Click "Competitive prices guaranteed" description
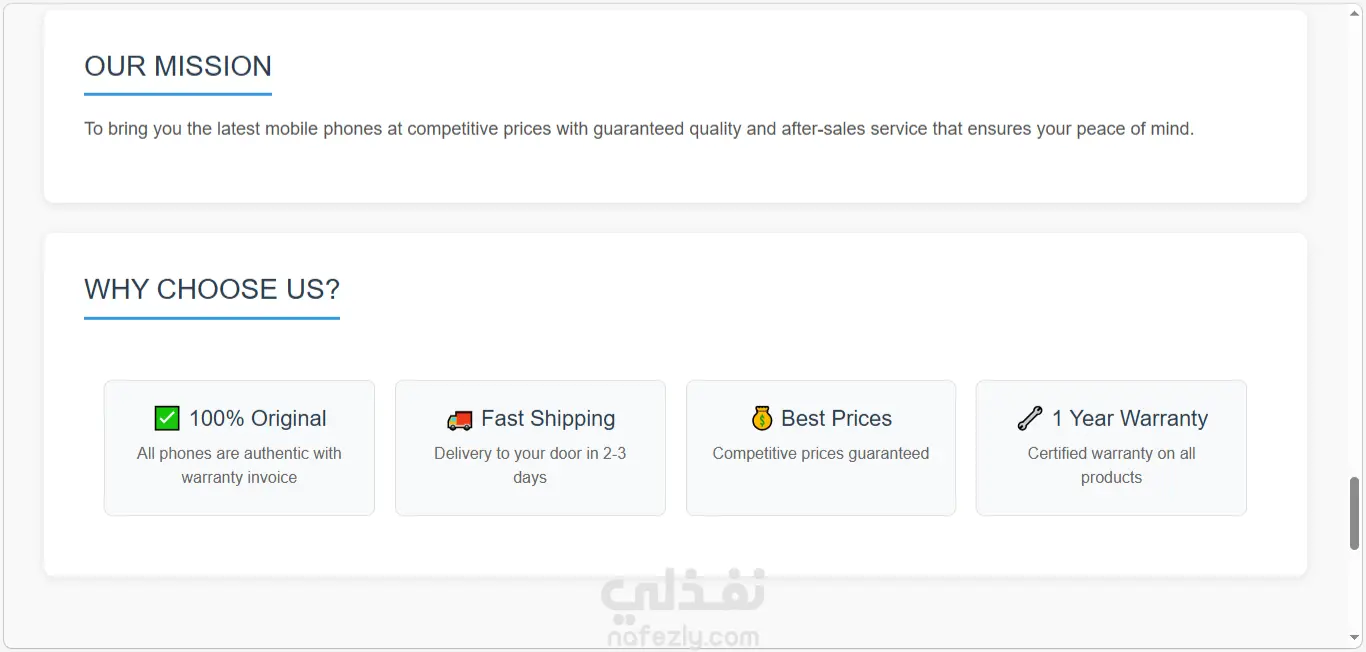 tap(821, 453)
